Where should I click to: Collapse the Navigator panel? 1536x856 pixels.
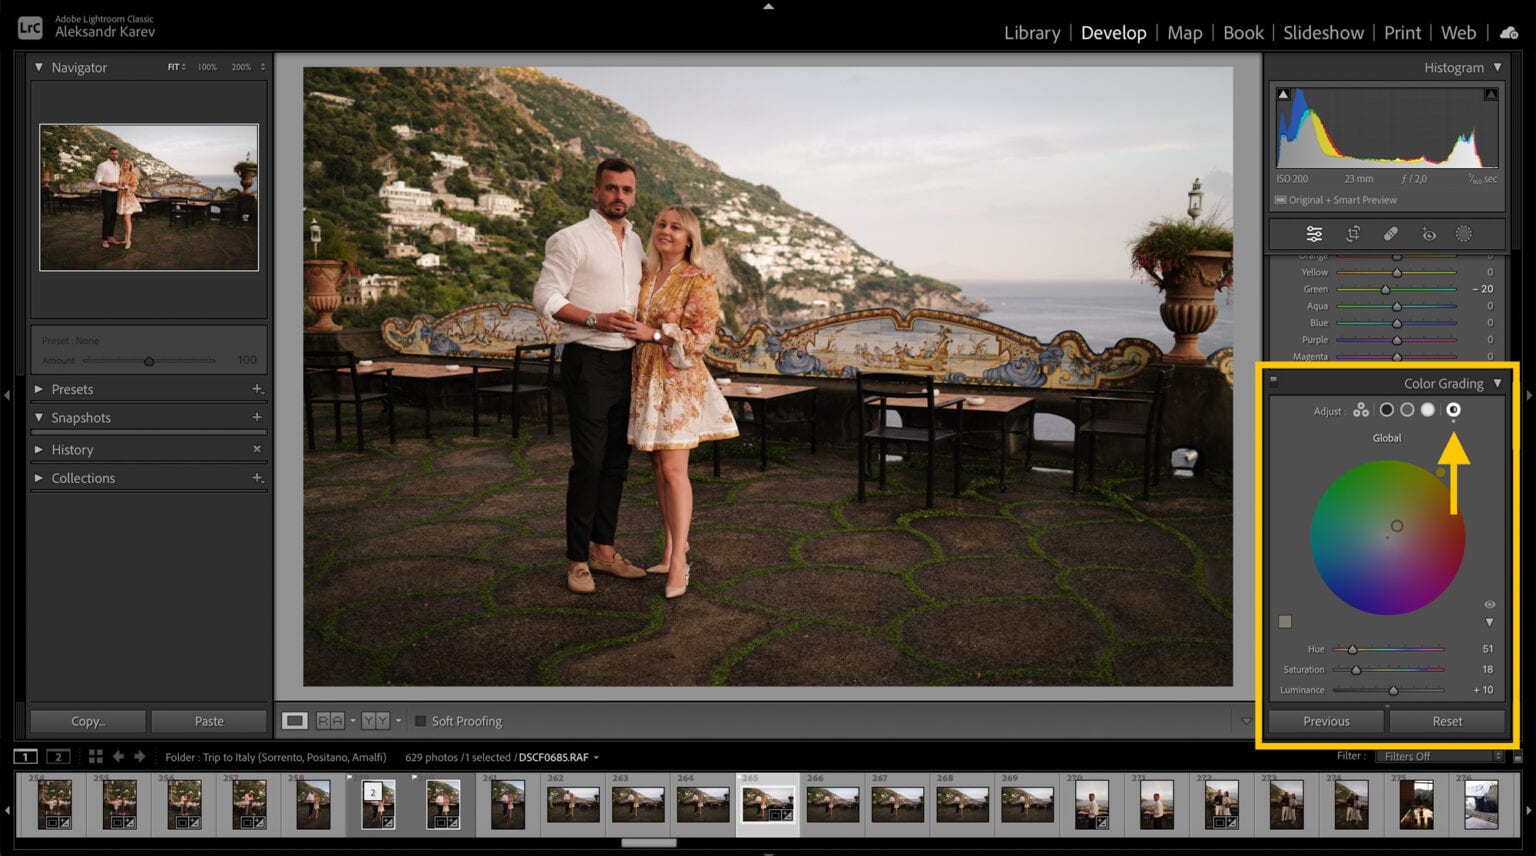point(40,67)
